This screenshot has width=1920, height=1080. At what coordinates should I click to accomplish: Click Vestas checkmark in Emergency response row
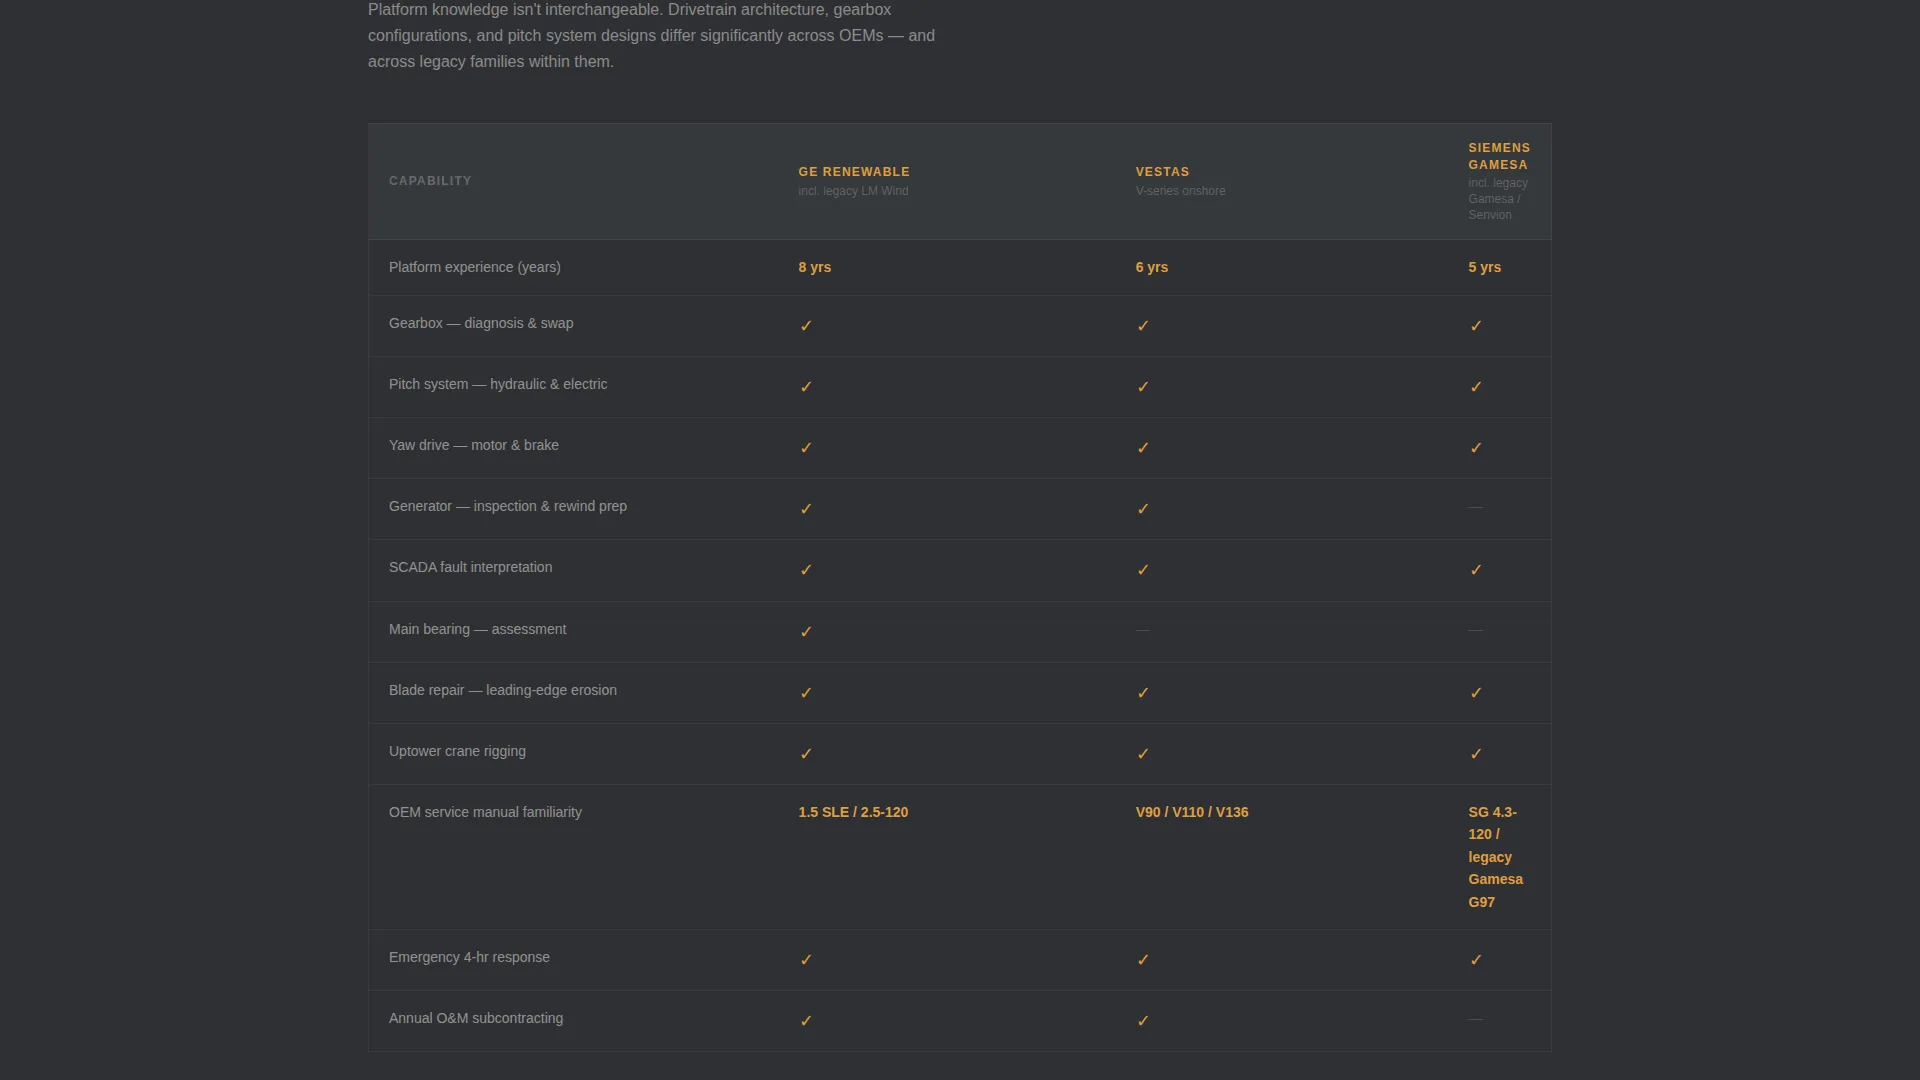[x=1143, y=960]
